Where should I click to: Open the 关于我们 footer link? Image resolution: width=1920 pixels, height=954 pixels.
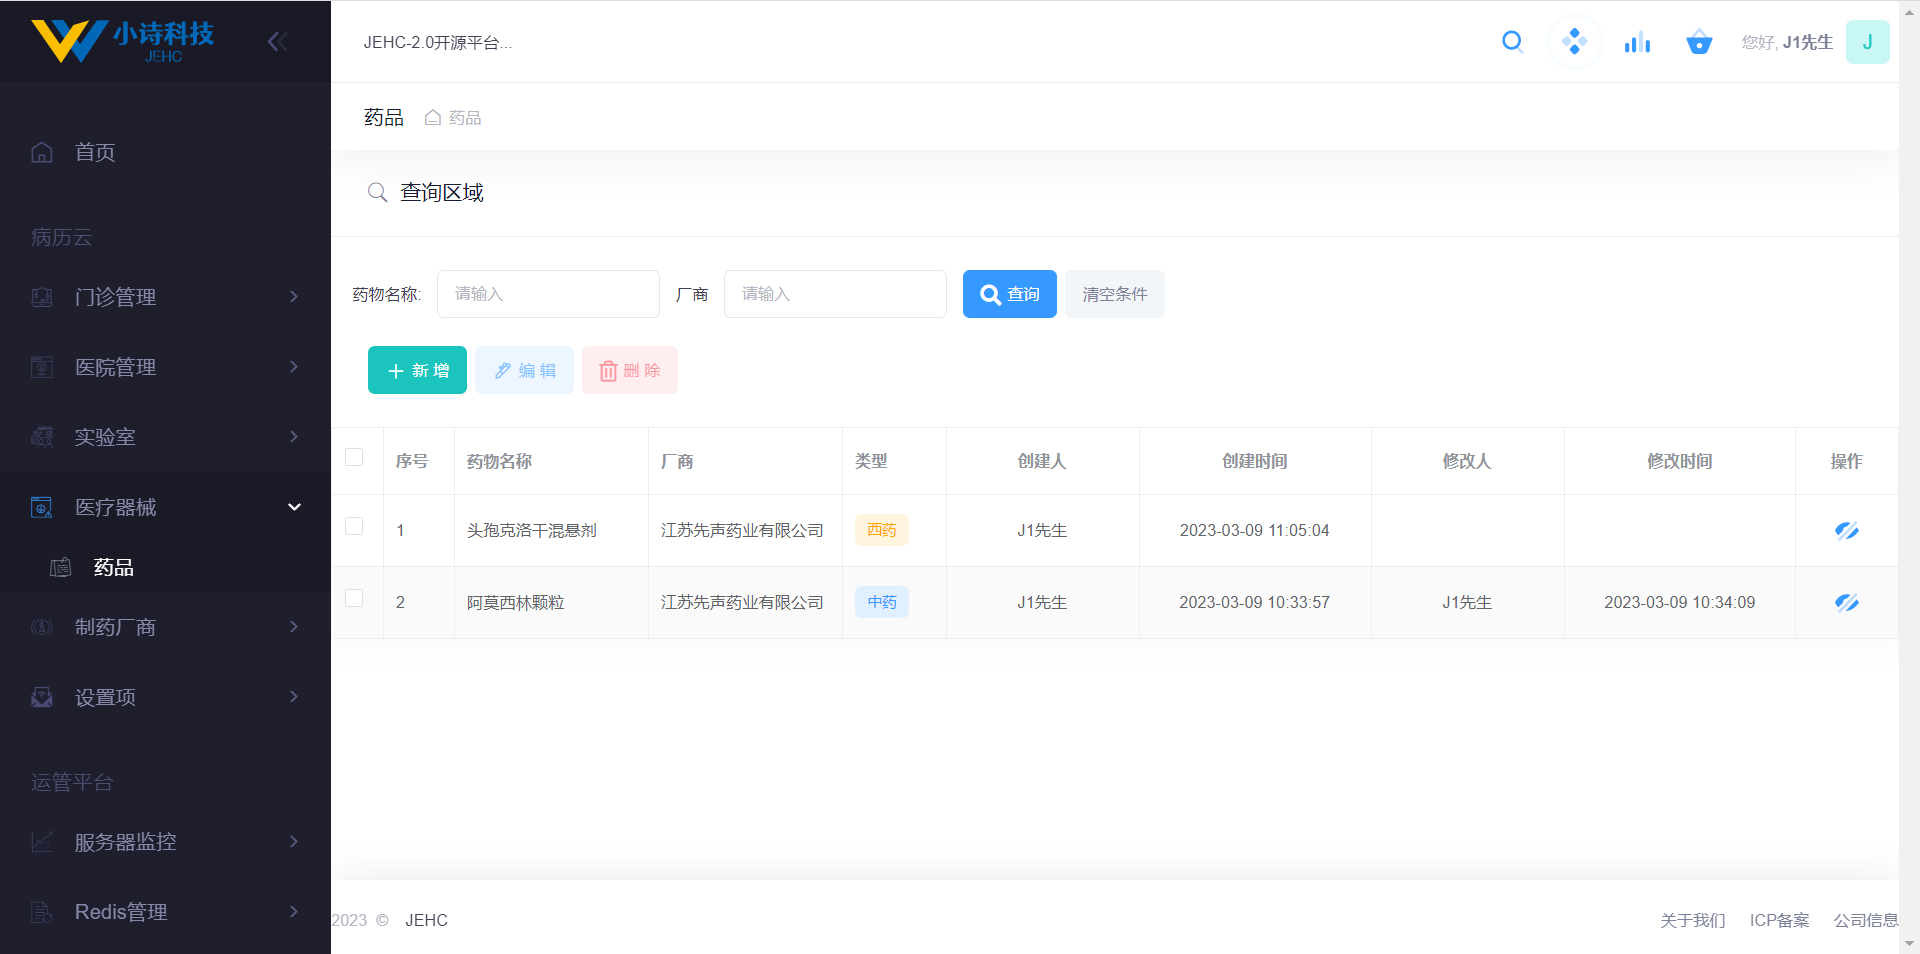click(x=1692, y=920)
